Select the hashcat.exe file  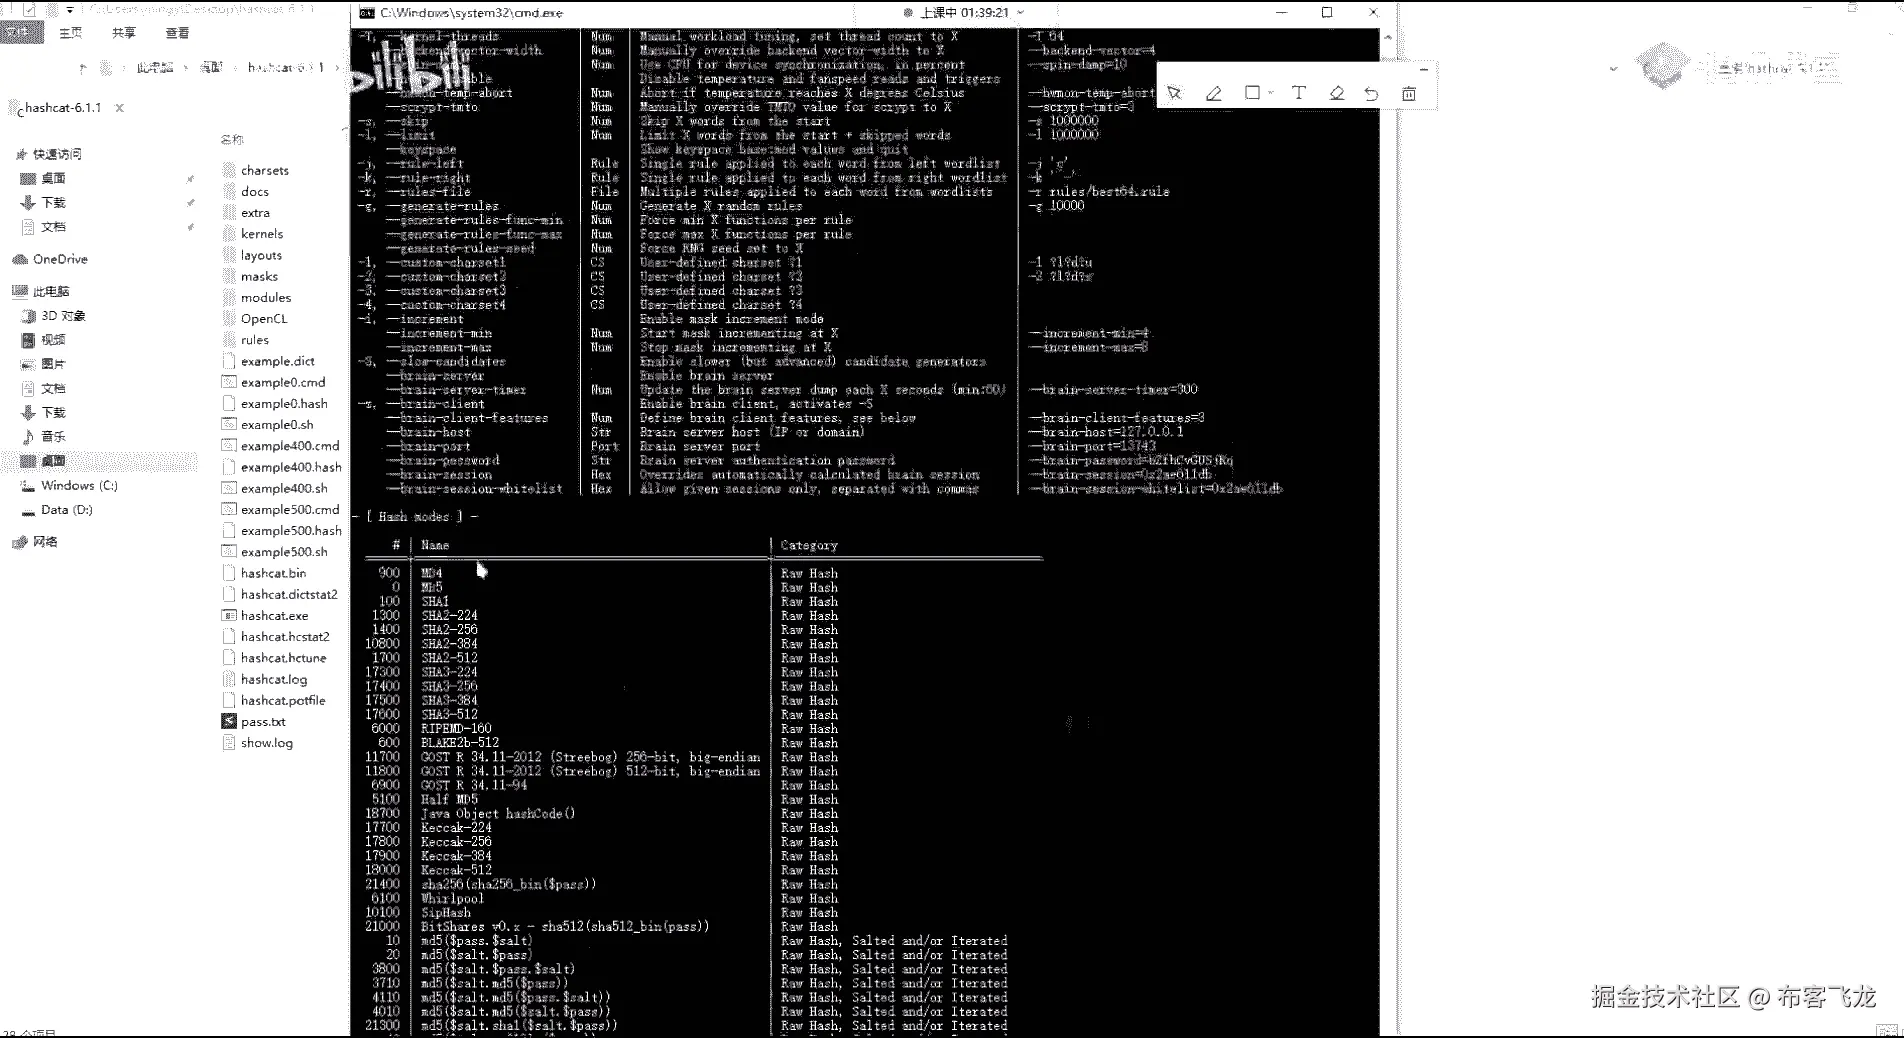pyautogui.click(x=274, y=616)
